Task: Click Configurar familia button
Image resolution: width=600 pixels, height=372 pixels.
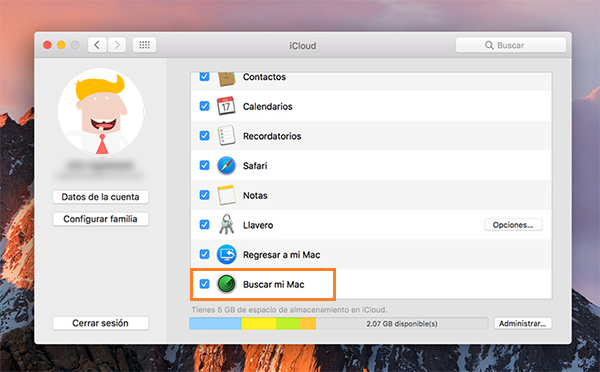Action: click(x=100, y=219)
